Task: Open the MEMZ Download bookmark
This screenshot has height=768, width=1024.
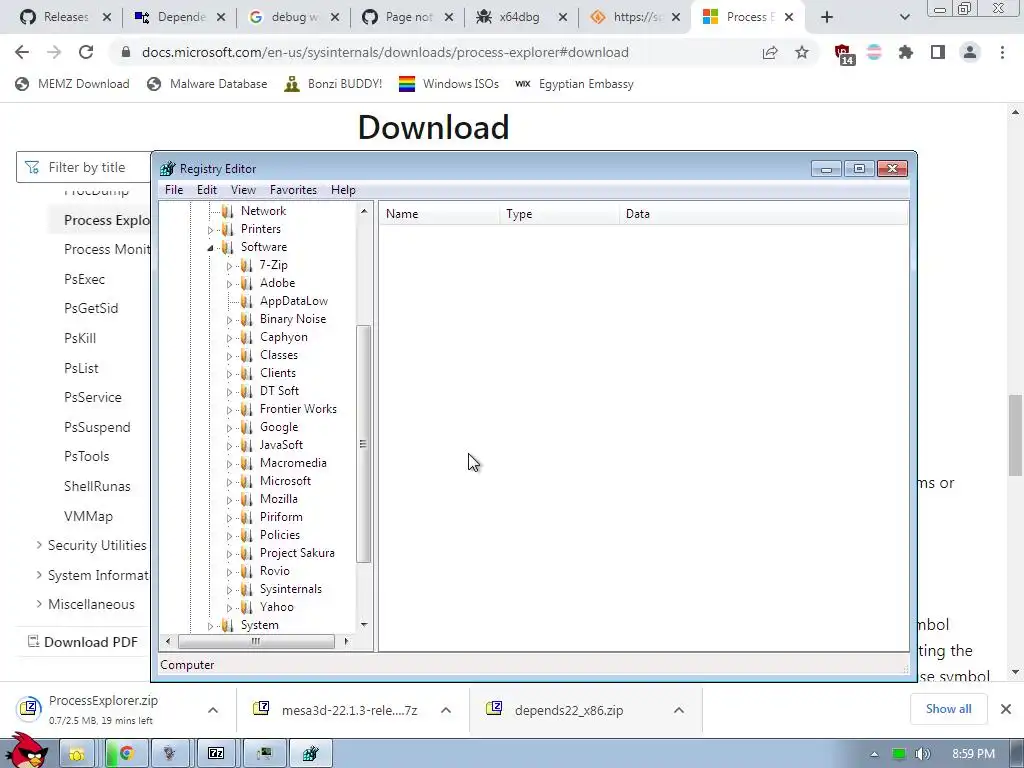Action: click(72, 84)
